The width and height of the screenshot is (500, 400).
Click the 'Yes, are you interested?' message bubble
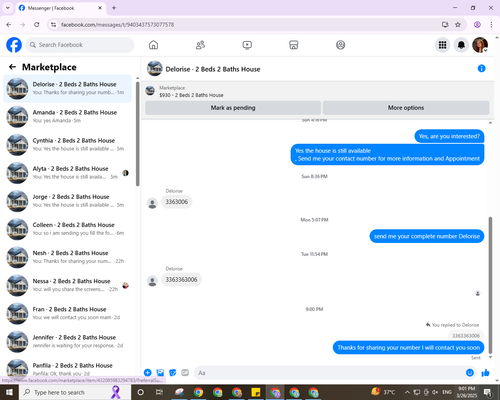pyautogui.click(x=449, y=136)
